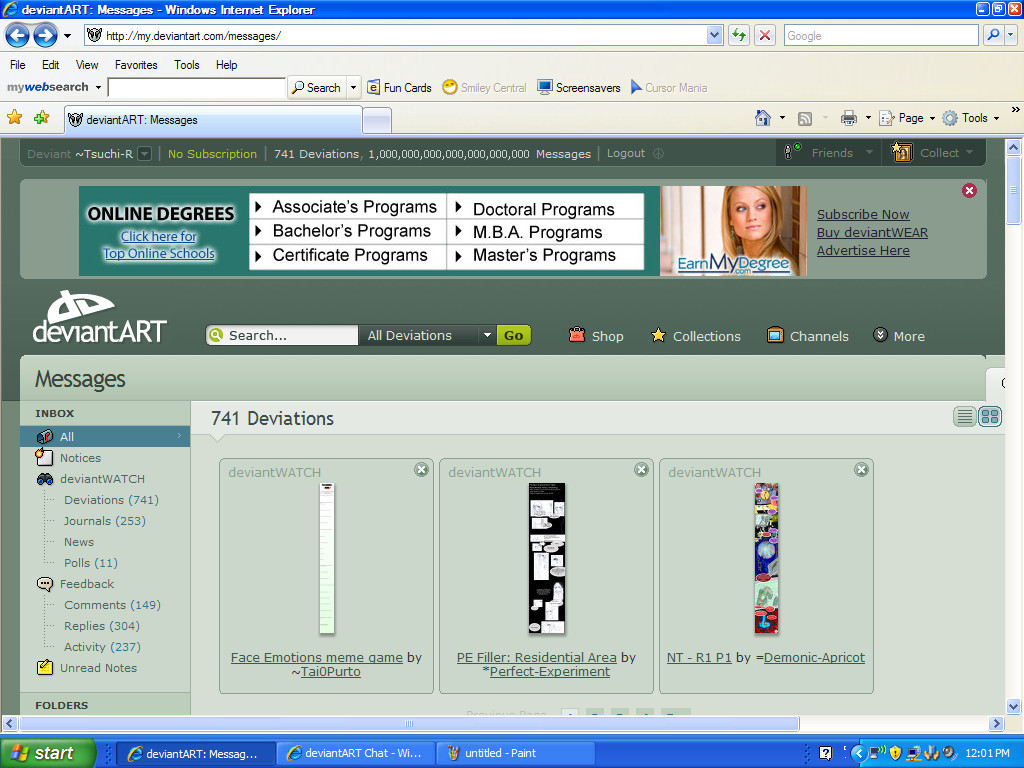Switch to thumbnail grid view icon
Screen dimensions: 1024x768
(x=990, y=416)
